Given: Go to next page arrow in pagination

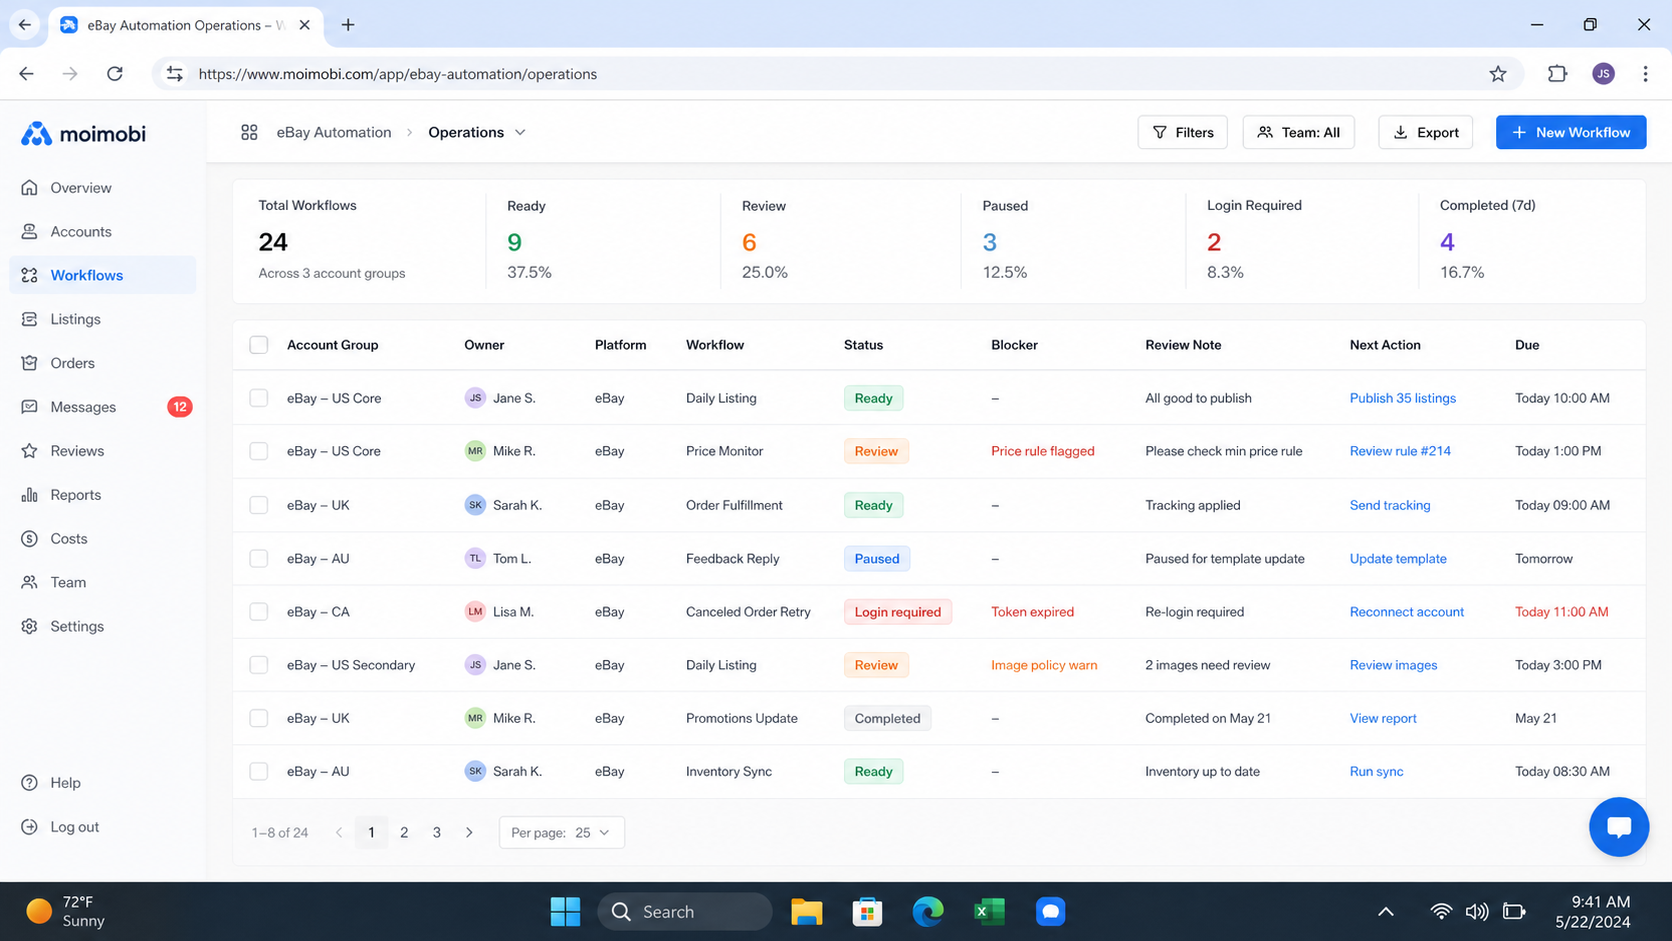Looking at the screenshot, I should point(469,832).
